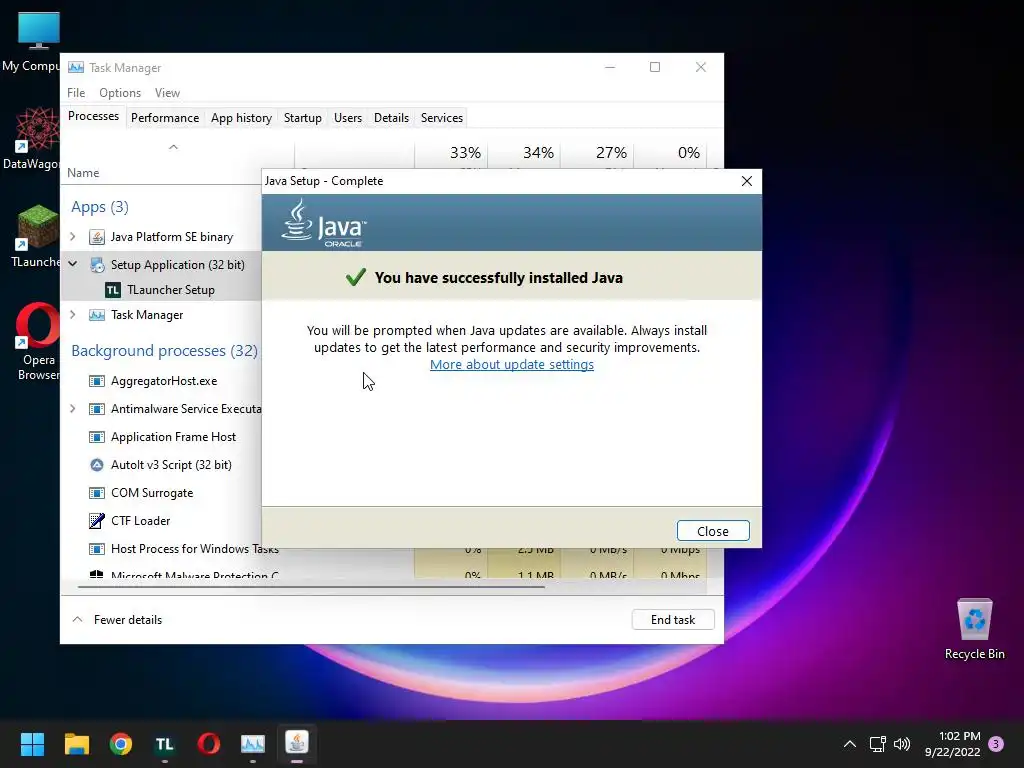Click the 27% disk column header
This screenshot has height=768, width=1024.
[598, 153]
